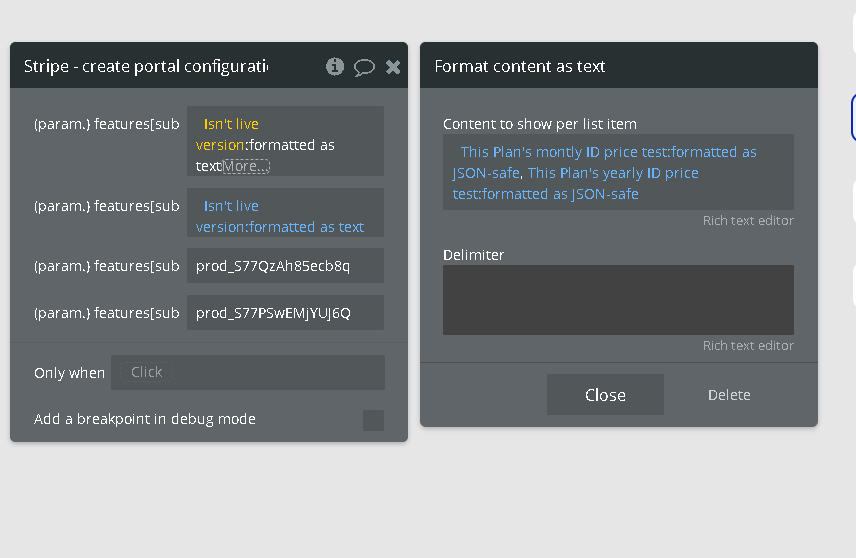This screenshot has width=856, height=558.
Task: Enable the breakpoint in debug mode checkbox
Action: (x=373, y=420)
